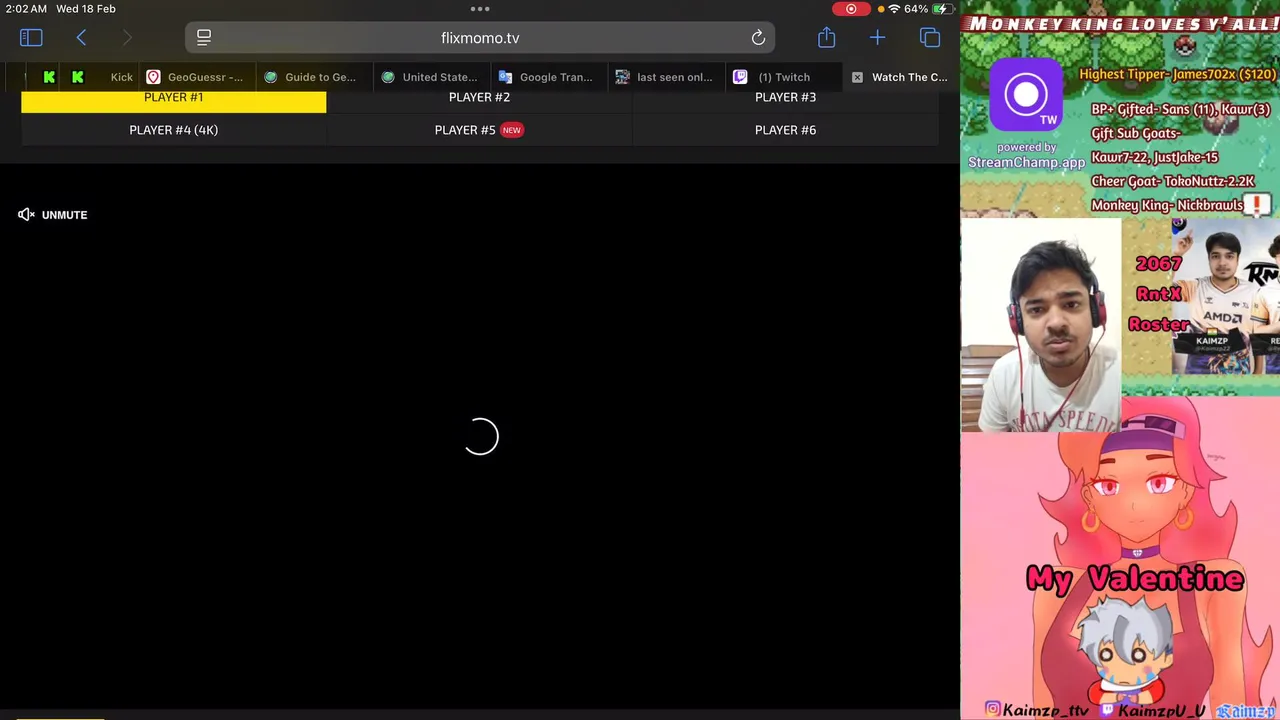Tap the loading spinner in video player

(481, 437)
